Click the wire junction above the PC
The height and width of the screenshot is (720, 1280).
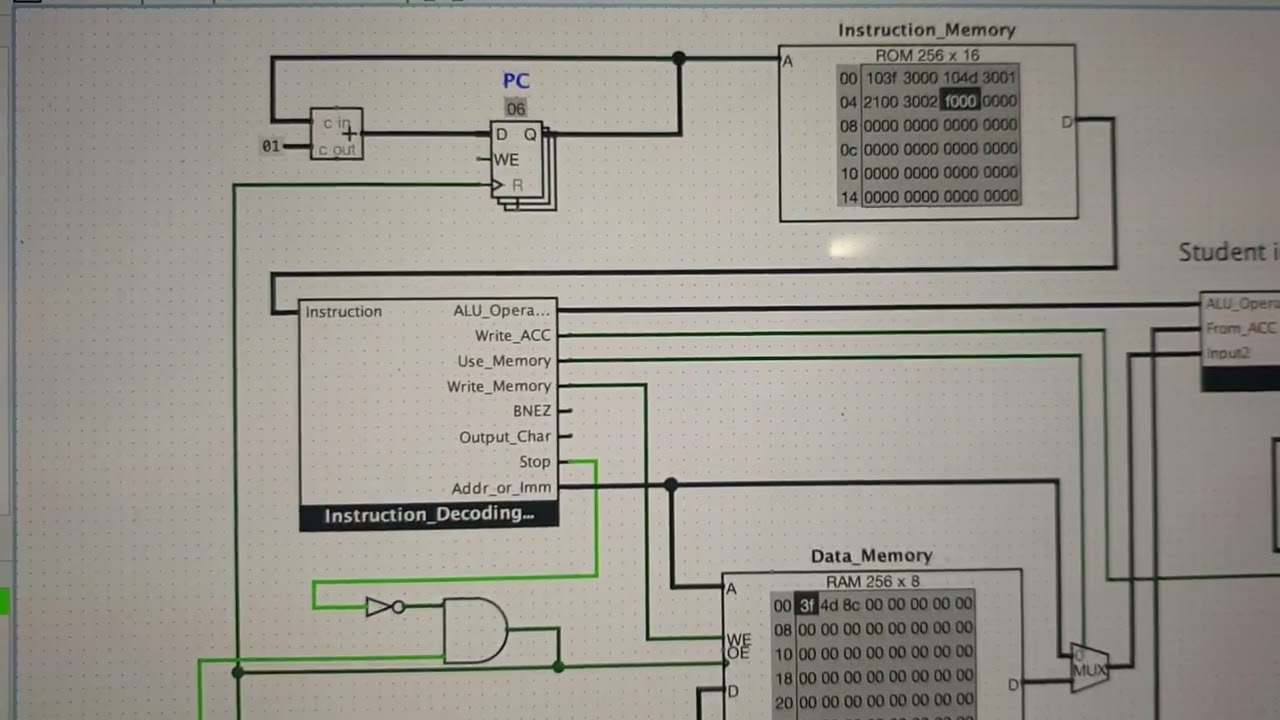coord(680,59)
